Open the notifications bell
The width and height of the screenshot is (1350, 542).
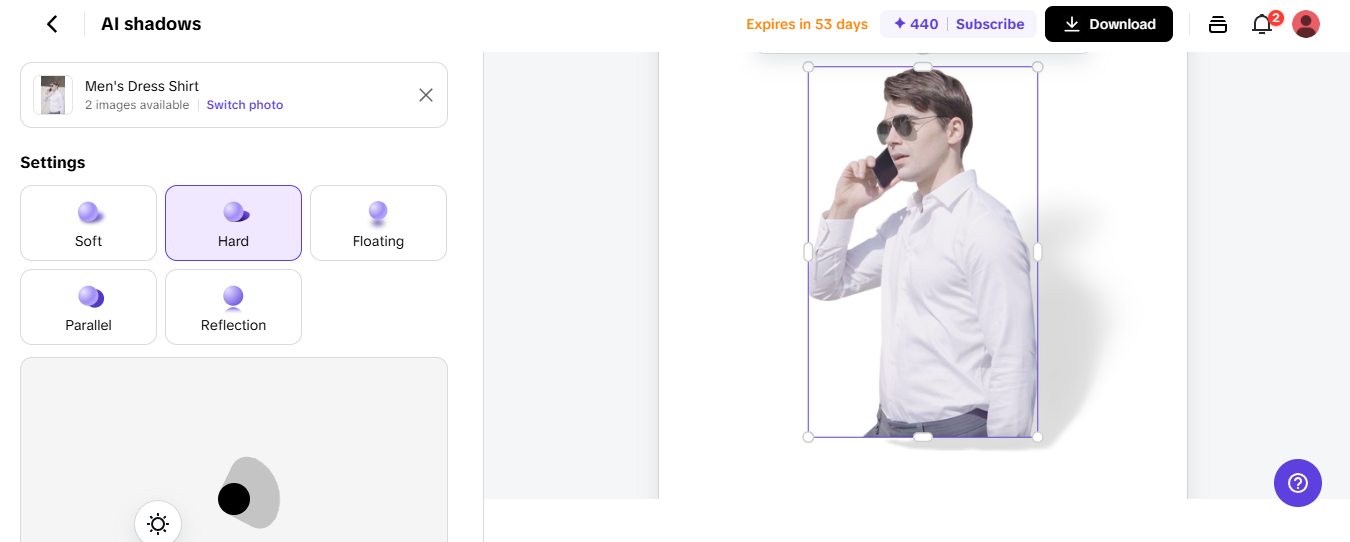click(1262, 25)
